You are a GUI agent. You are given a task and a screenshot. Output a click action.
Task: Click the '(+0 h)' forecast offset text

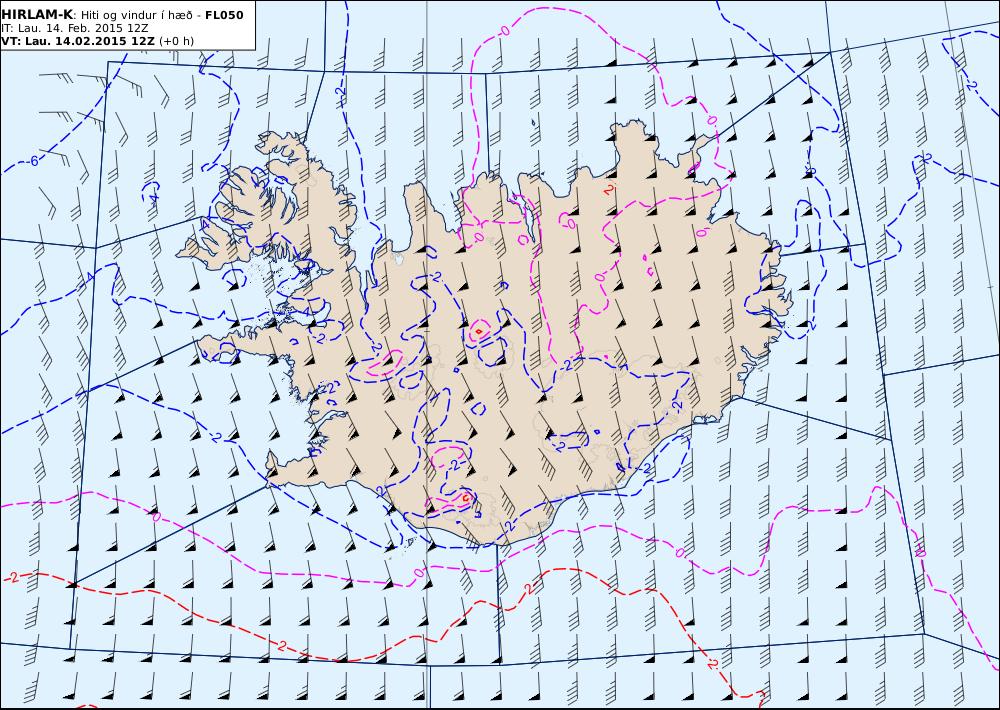pos(176,41)
